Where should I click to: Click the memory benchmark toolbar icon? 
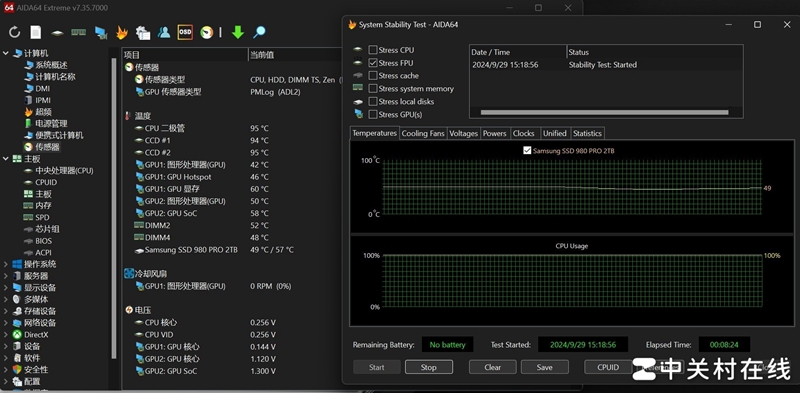coord(78,33)
